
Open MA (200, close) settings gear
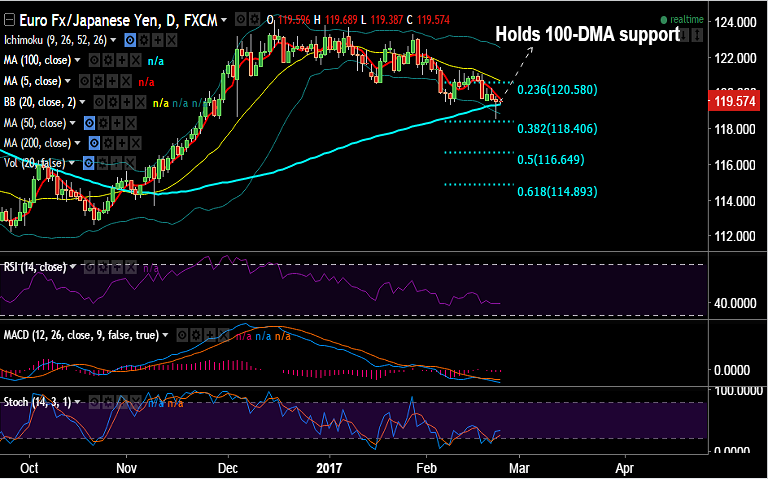(x=108, y=143)
